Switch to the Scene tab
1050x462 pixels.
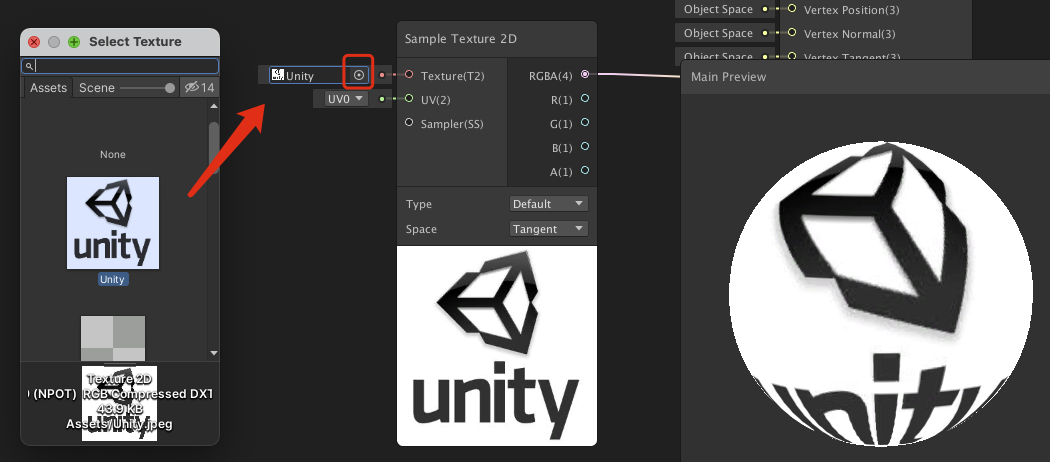(x=96, y=88)
